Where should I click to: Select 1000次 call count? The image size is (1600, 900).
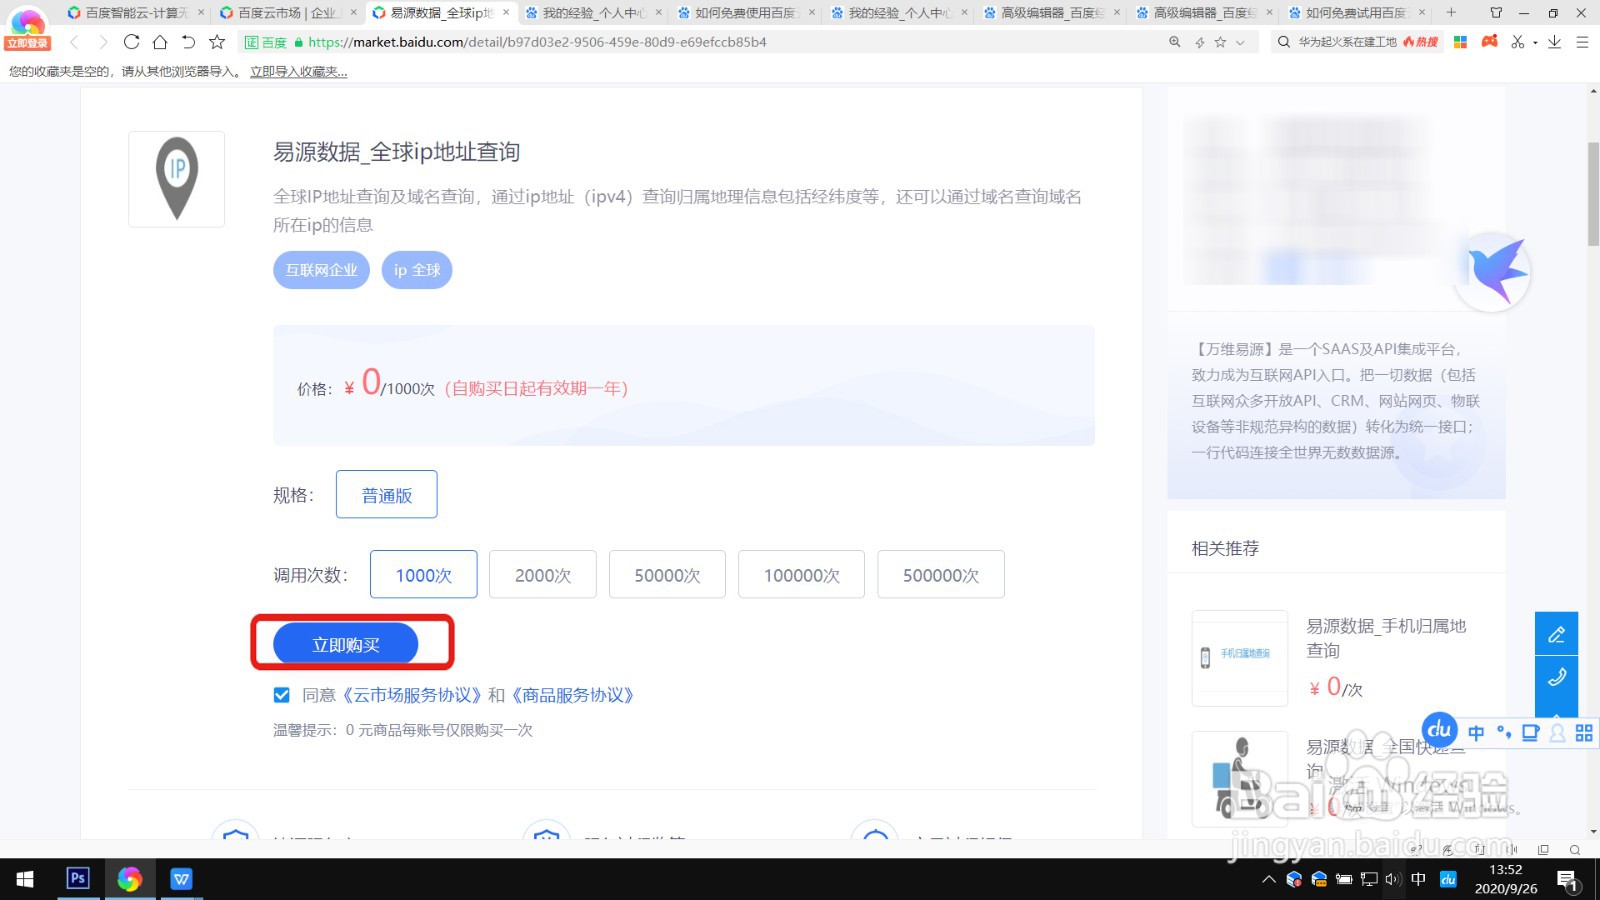[423, 575]
